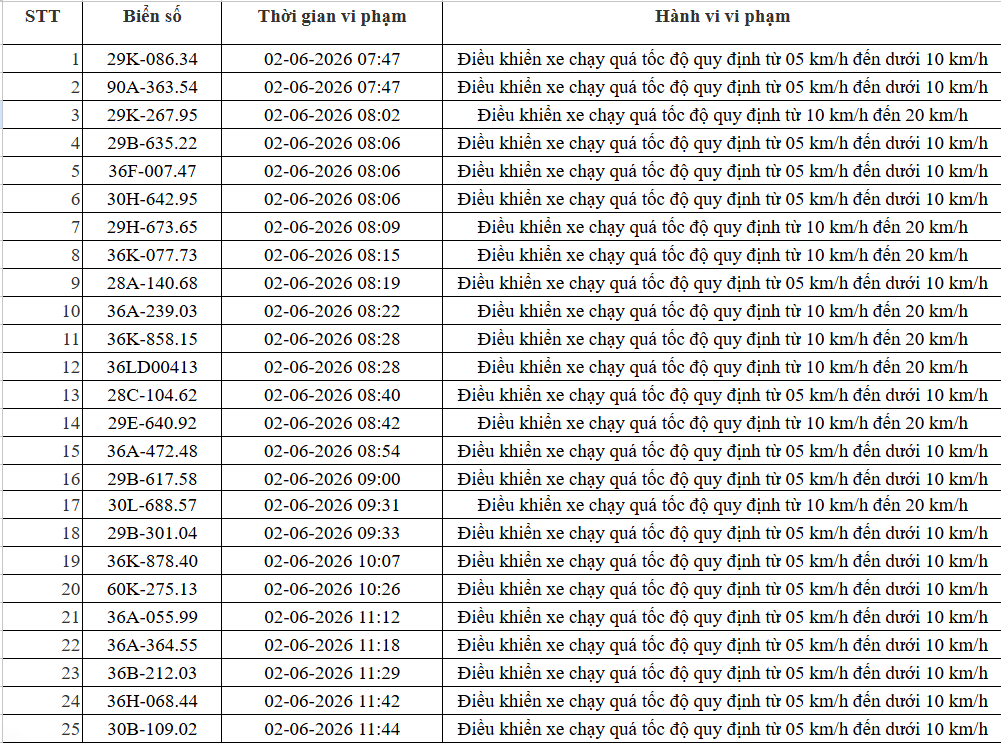Select time cell 02-06-2026 10:07
This screenshot has width=1001, height=743.
(x=332, y=560)
